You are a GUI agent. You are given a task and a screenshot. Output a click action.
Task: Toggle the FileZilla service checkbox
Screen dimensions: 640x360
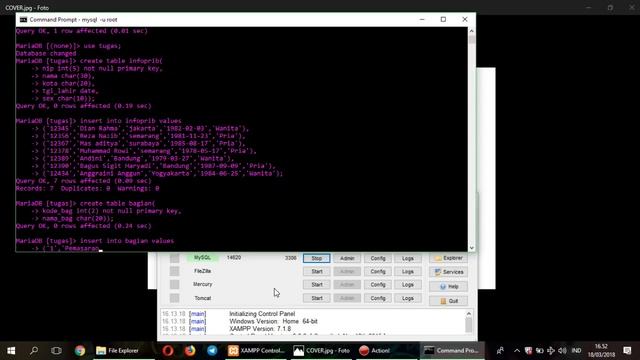(x=174, y=271)
